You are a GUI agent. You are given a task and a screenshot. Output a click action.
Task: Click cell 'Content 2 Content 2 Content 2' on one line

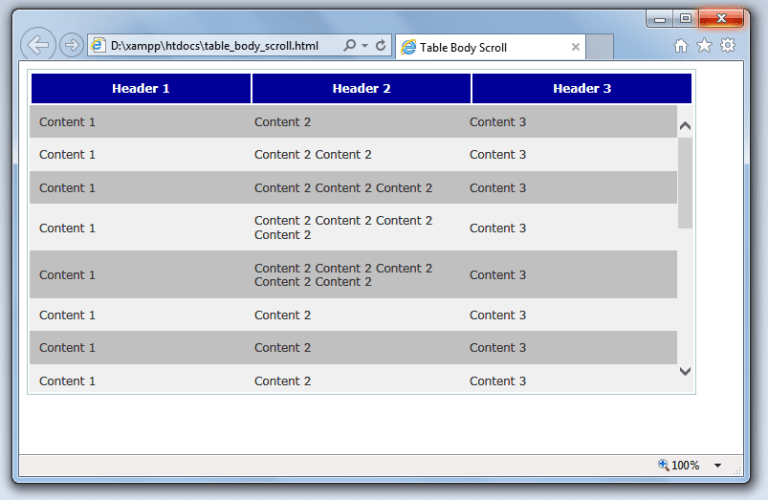[x=343, y=188]
